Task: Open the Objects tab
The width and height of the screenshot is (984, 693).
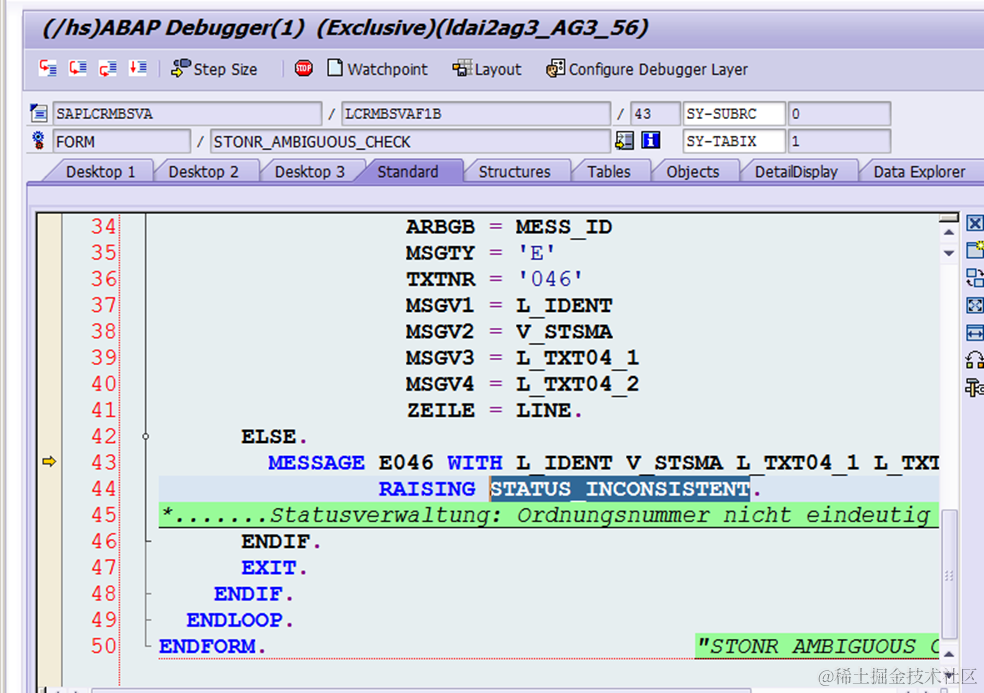Action: 693,172
